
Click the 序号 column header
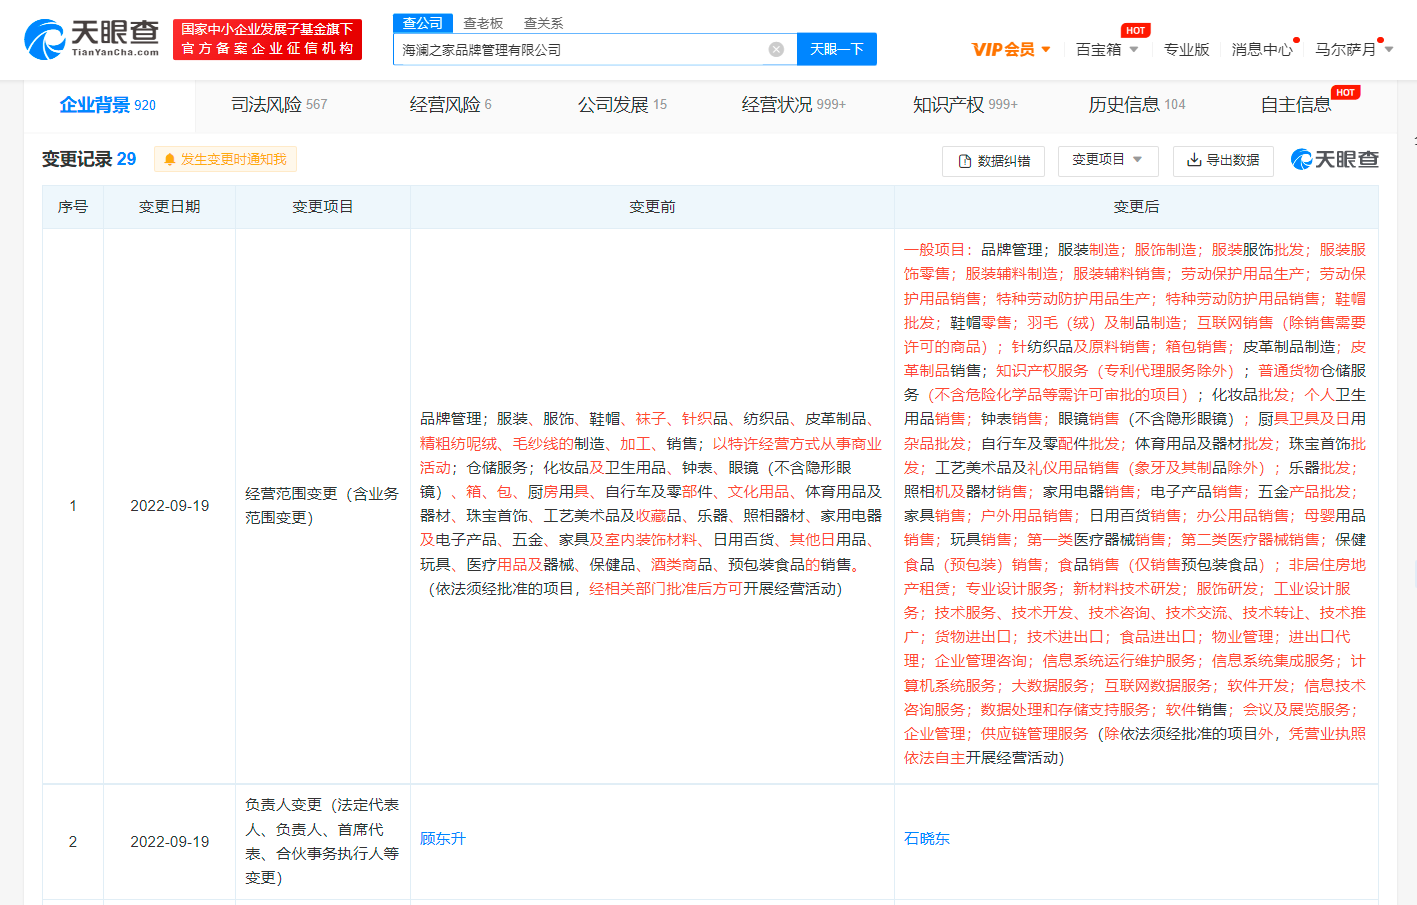(73, 207)
